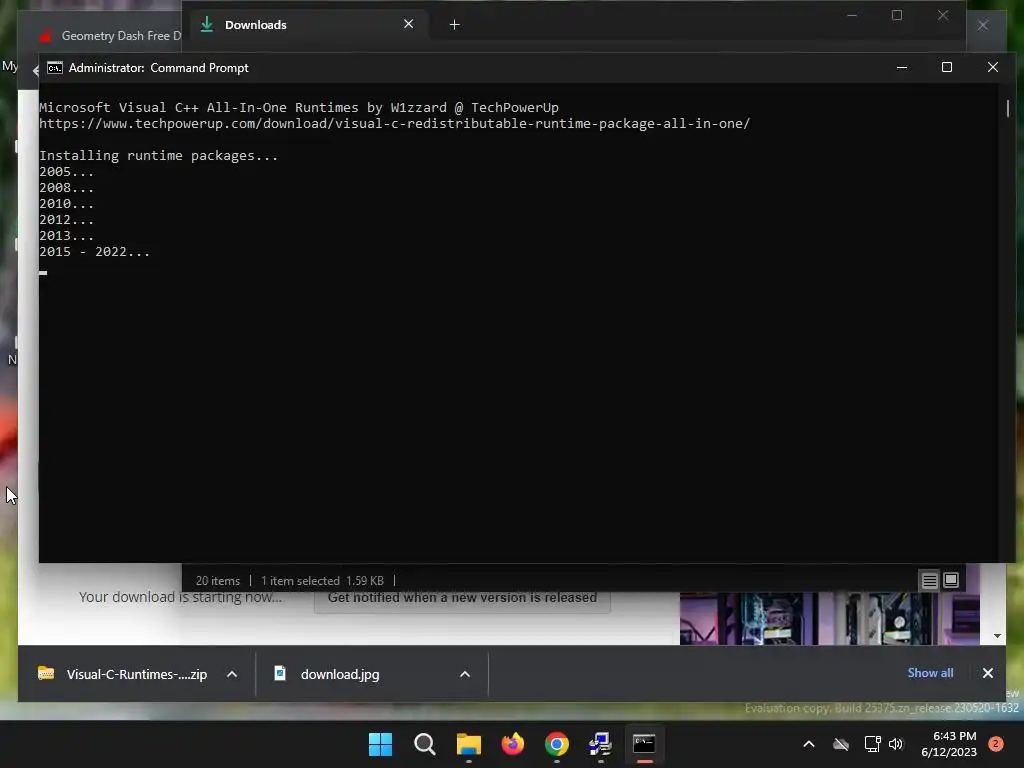Open network settings tray icon
1024x768 pixels.
[872, 744]
